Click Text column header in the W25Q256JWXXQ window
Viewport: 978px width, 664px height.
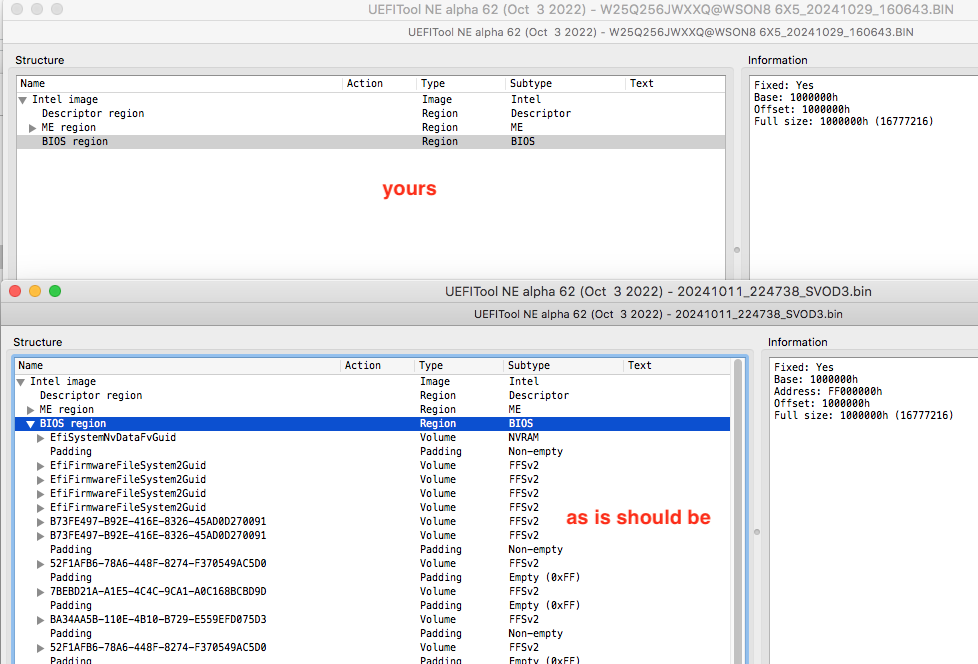(x=675, y=84)
